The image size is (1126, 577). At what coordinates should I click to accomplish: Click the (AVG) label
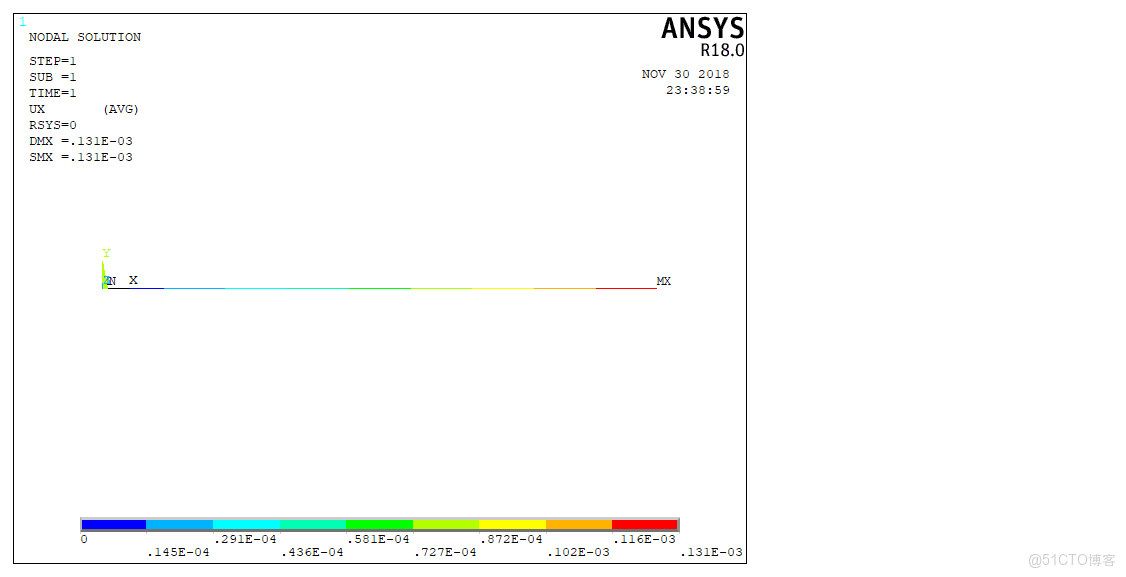121,109
